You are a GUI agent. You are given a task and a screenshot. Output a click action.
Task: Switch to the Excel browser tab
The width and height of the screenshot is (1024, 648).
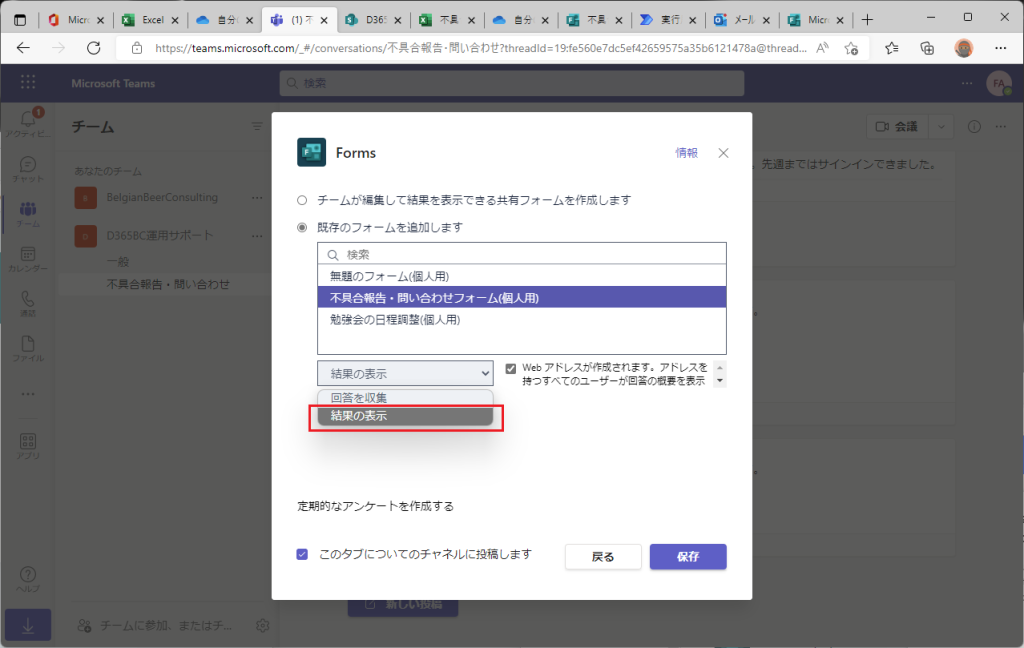(x=151, y=20)
